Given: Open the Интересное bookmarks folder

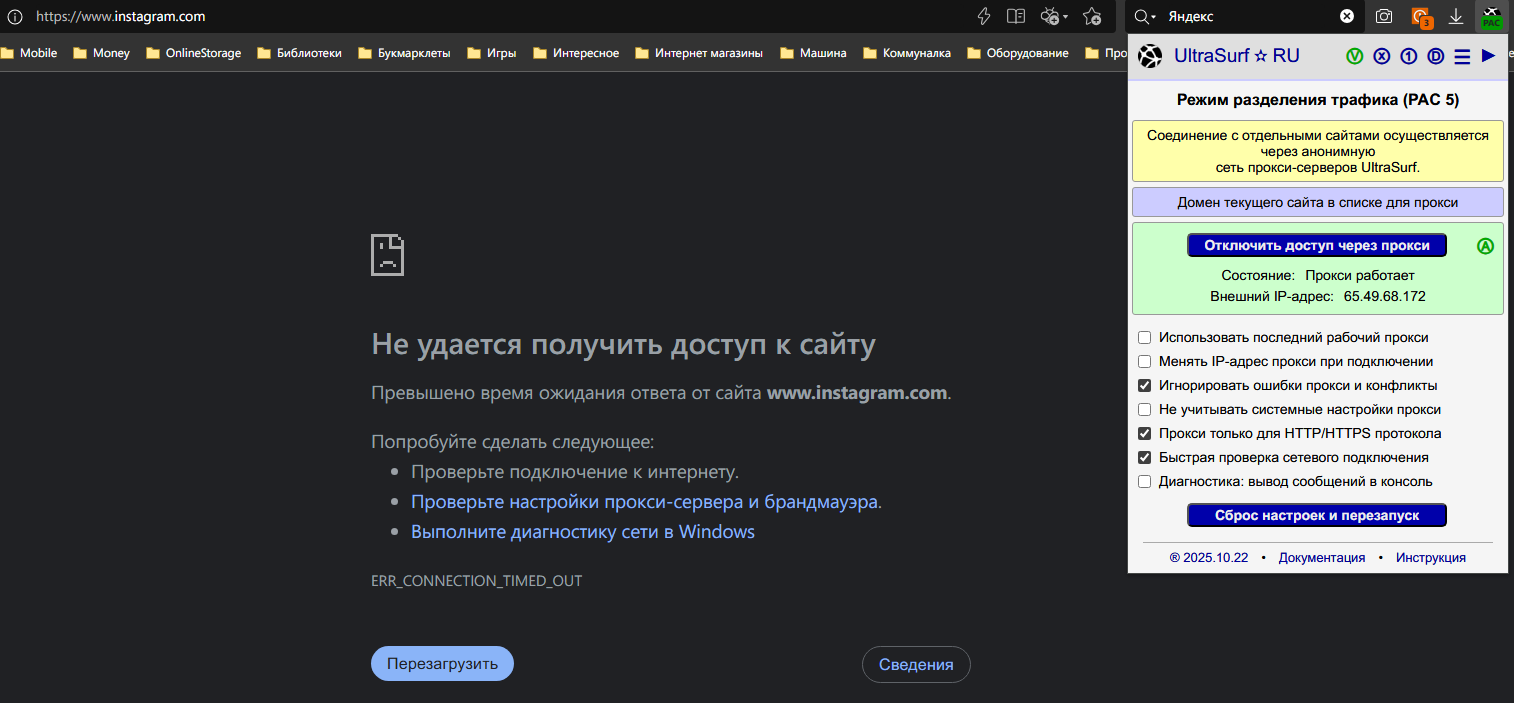Looking at the screenshot, I should pyautogui.click(x=575, y=53).
